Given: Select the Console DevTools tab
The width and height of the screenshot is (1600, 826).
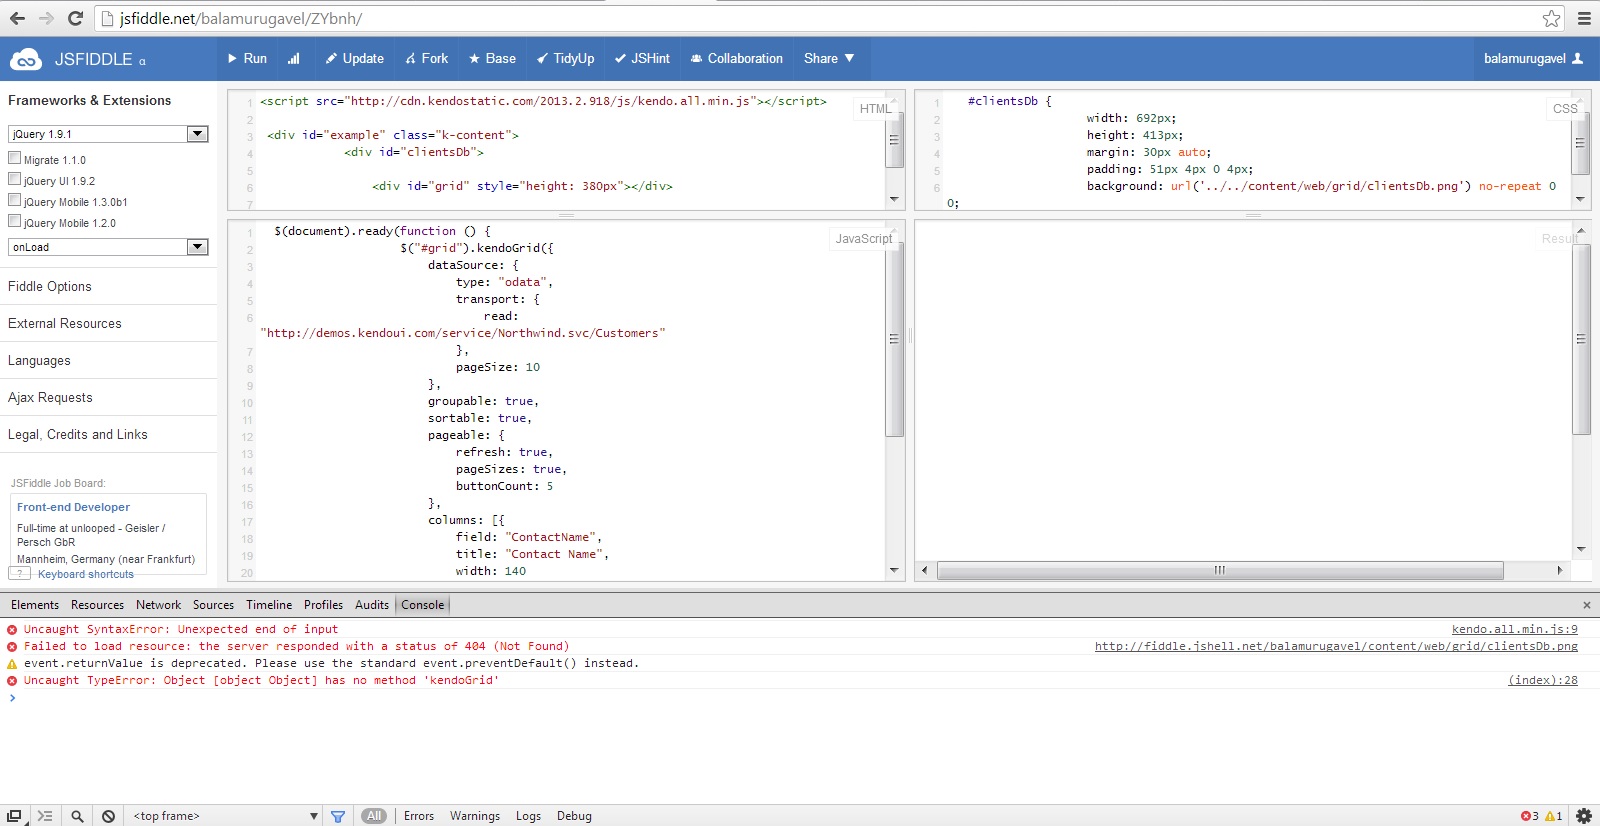Looking at the screenshot, I should [423, 605].
